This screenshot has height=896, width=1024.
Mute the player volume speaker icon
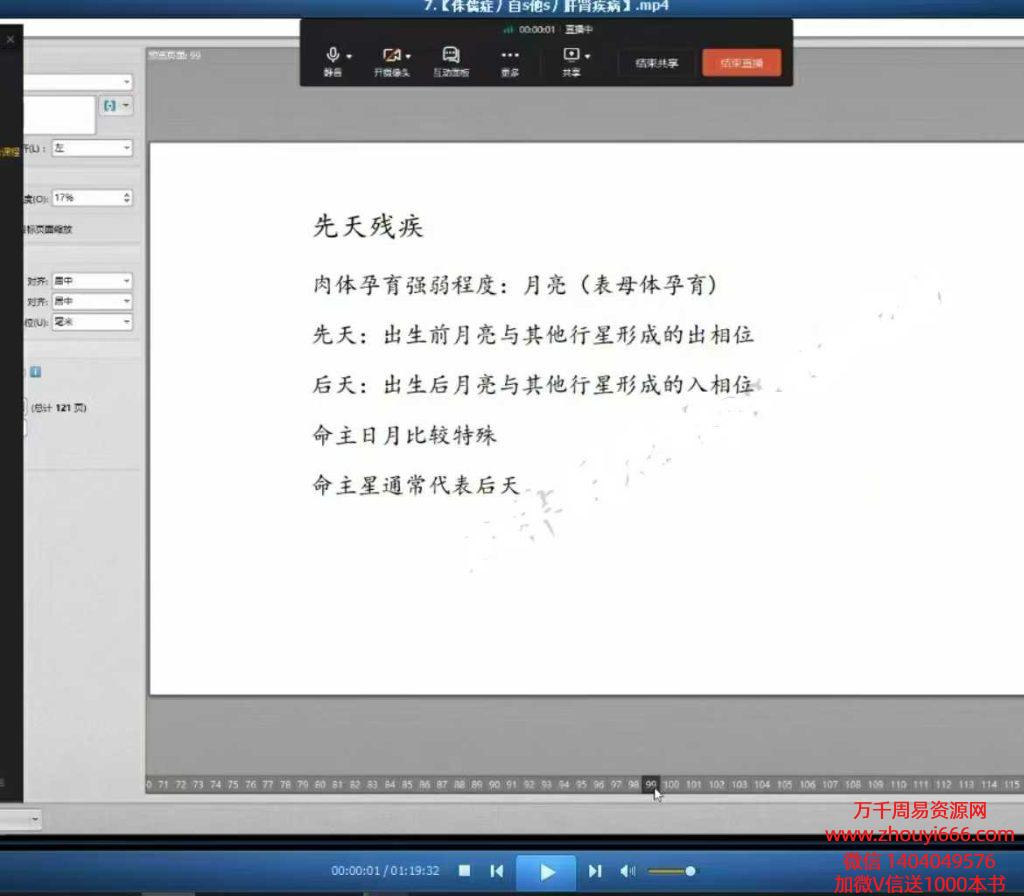(627, 871)
